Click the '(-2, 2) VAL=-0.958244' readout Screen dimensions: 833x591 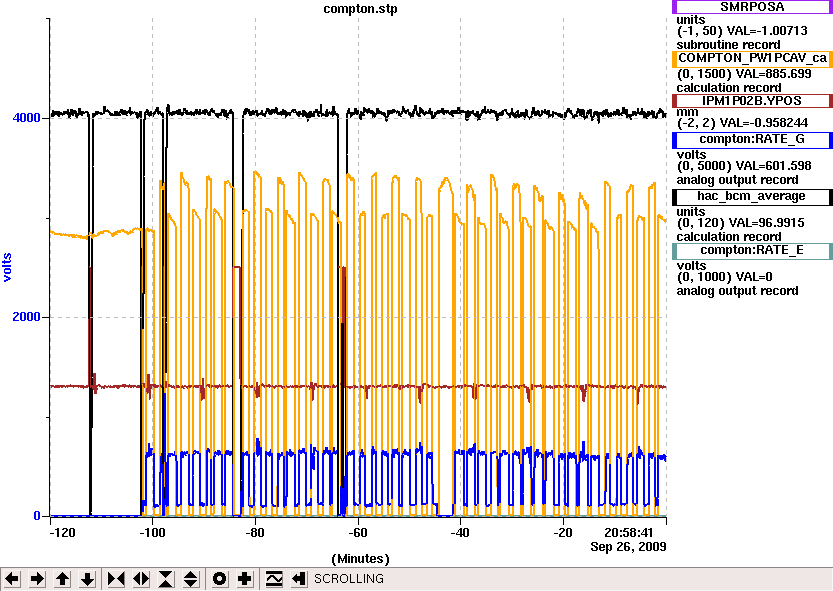(742, 123)
